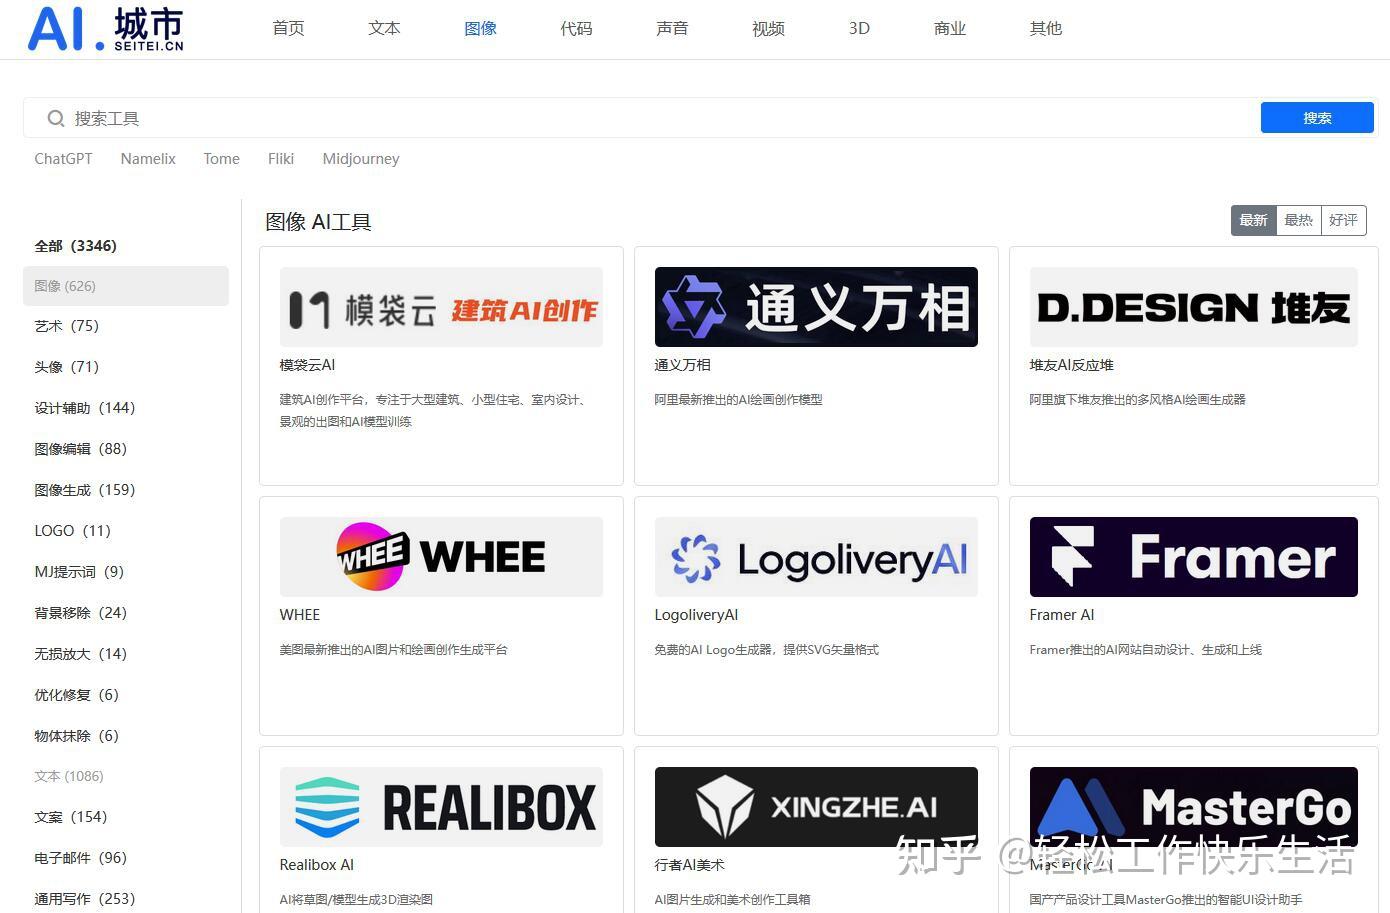
Task: Open the Framer AI title link
Action: [1062, 615]
